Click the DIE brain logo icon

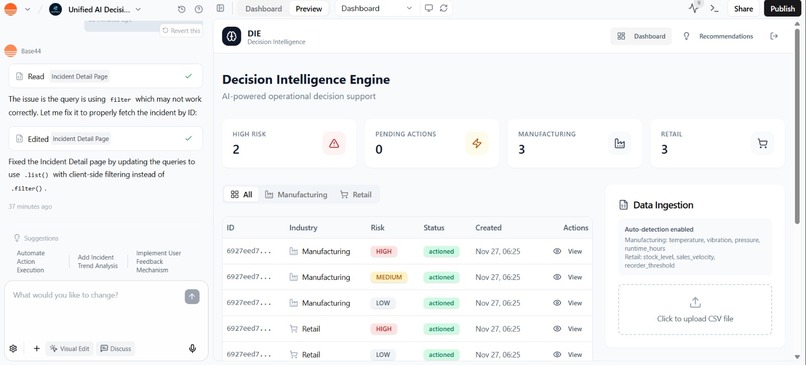(231, 36)
